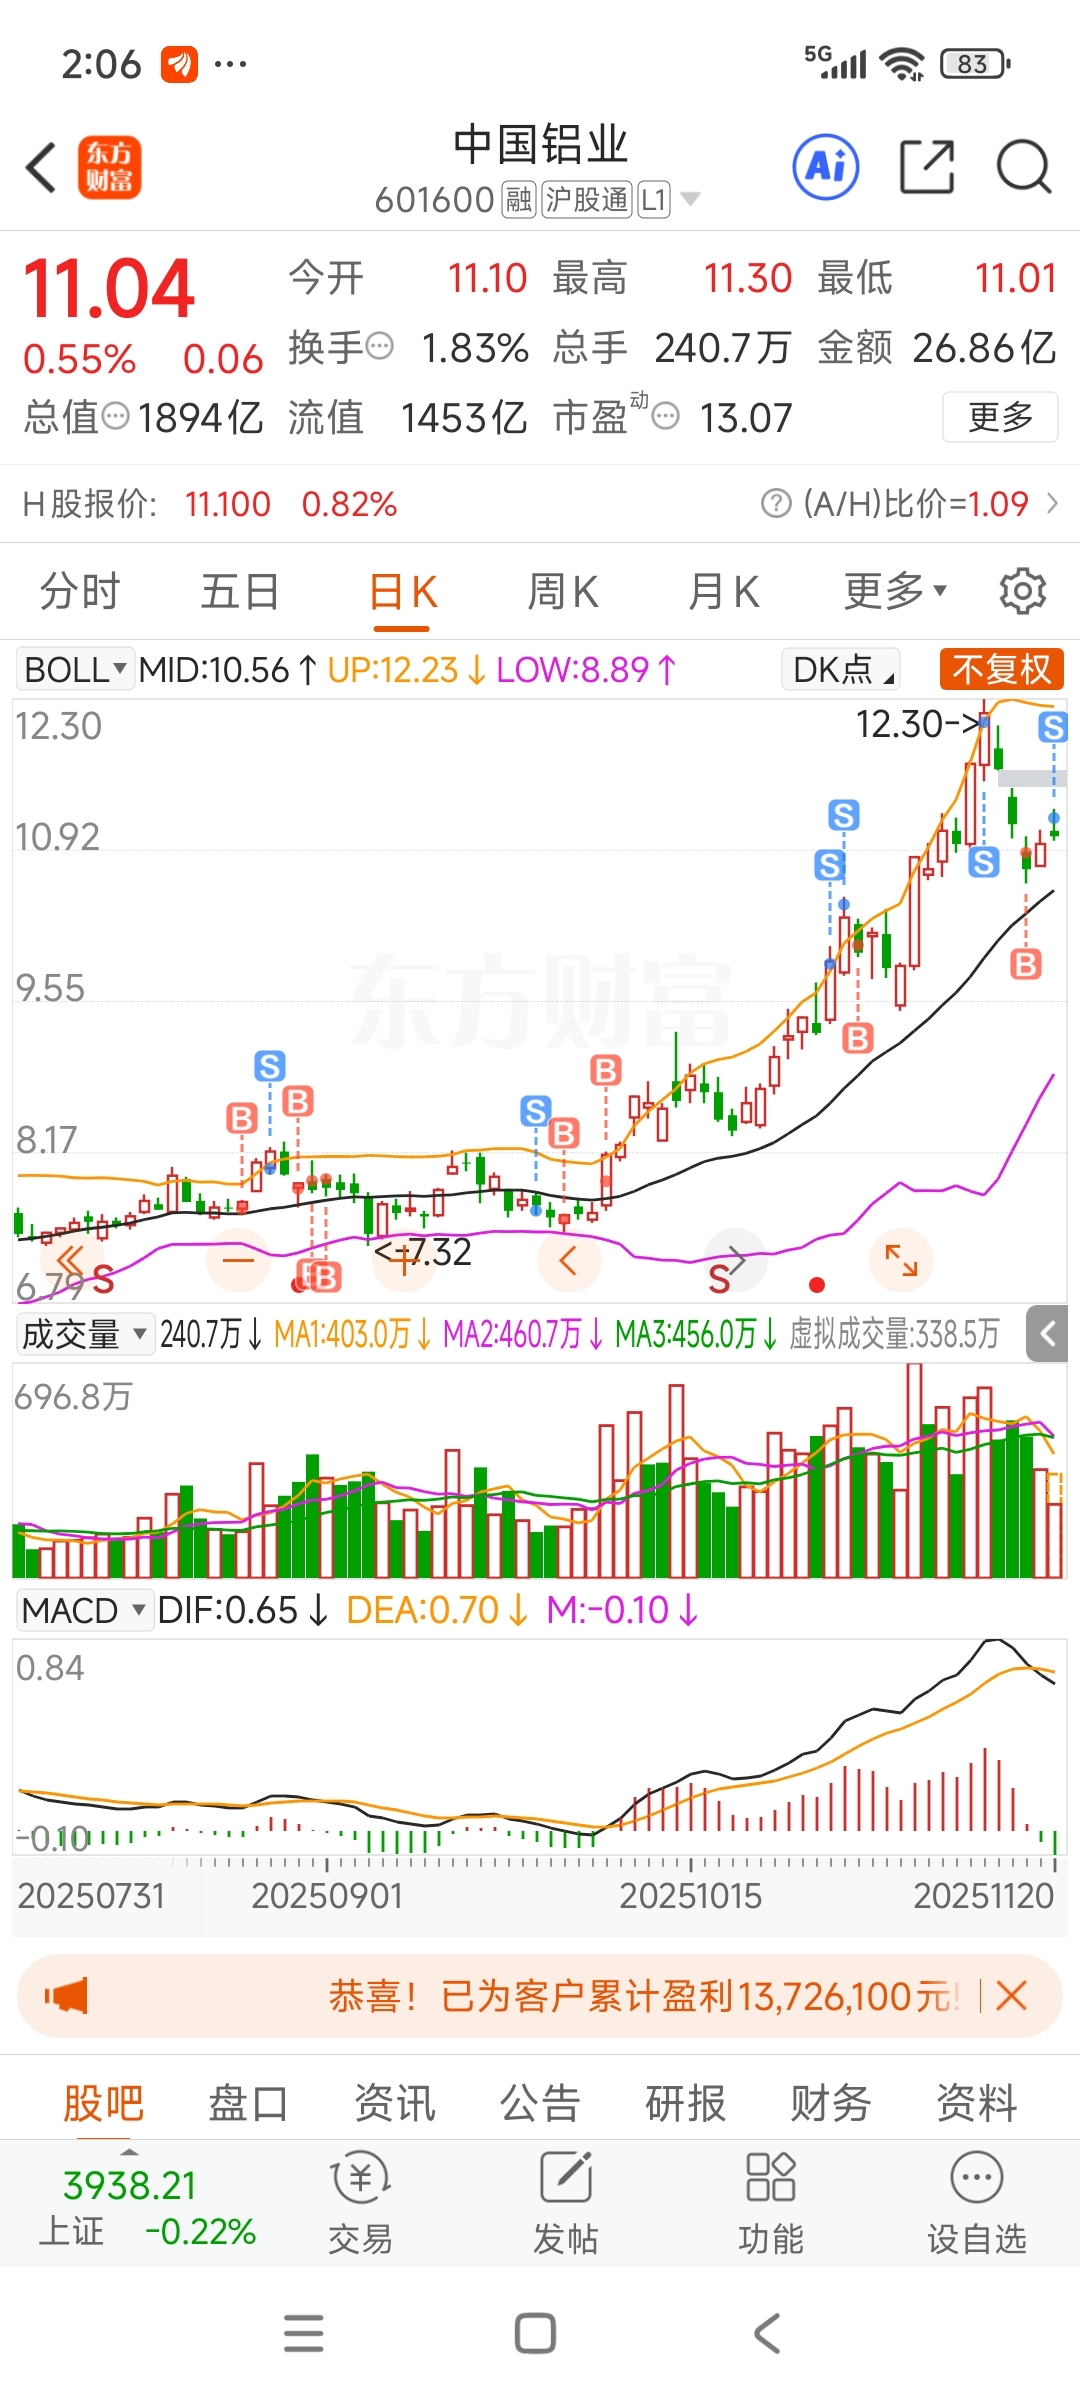
Task: Tap 更多 button in quote panel
Action: 1000,416
